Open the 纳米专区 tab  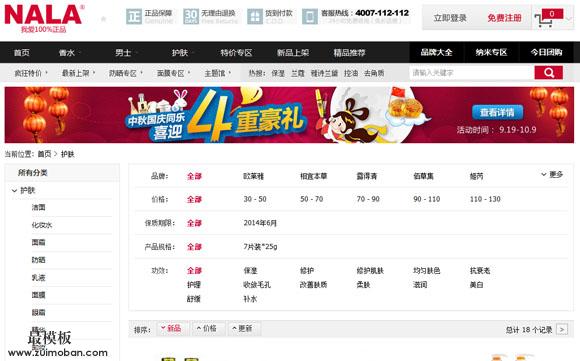[x=491, y=52]
